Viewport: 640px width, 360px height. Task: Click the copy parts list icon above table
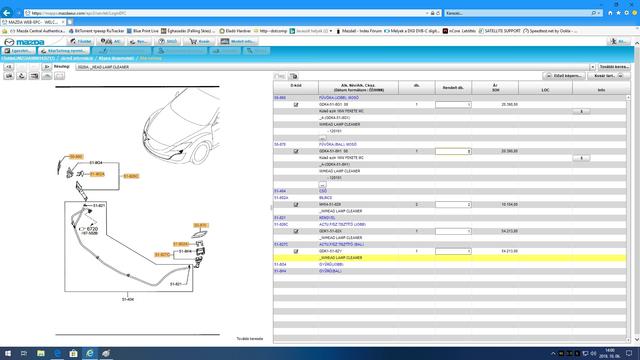[293, 76]
